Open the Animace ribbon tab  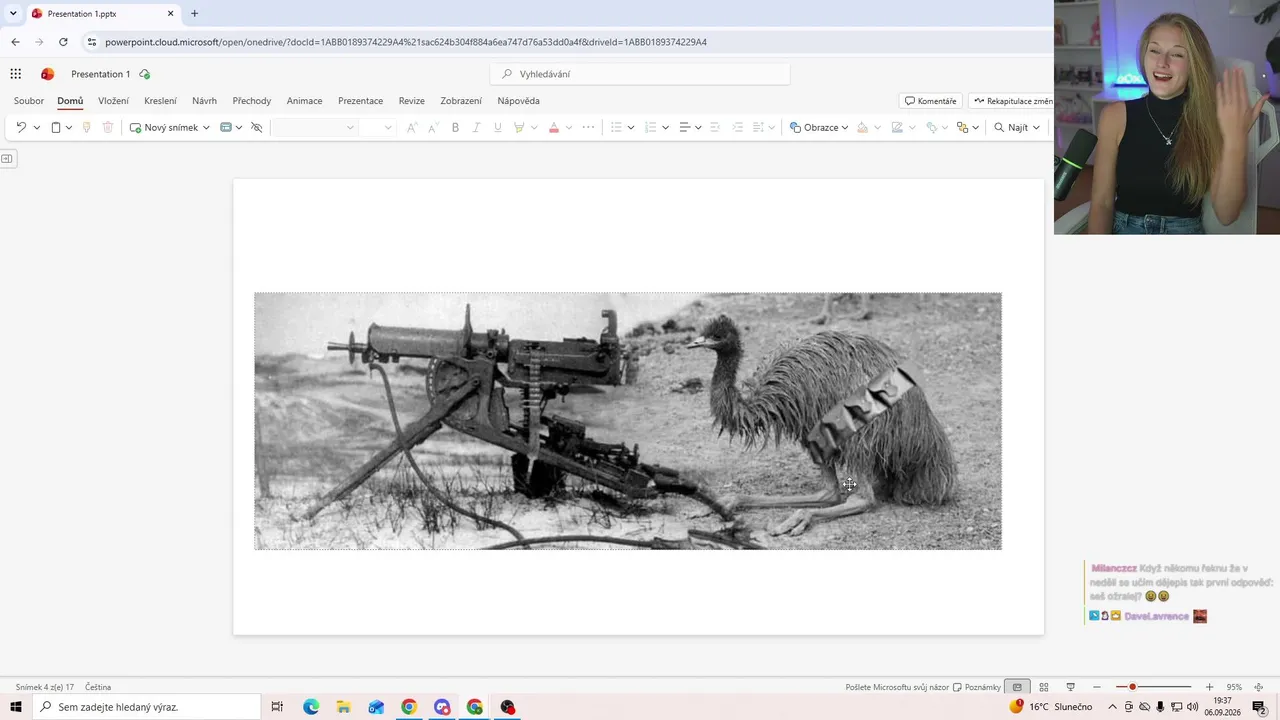click(x=304, y=101)
